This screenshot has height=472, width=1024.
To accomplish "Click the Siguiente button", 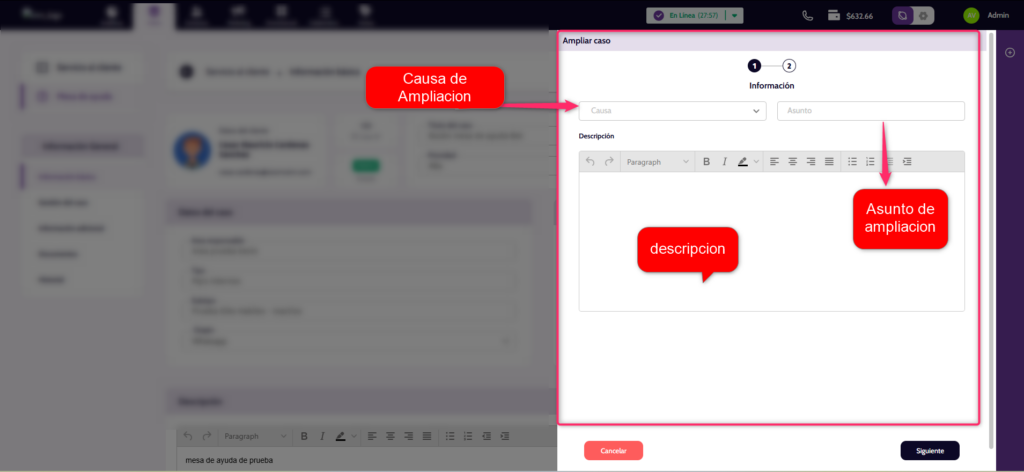I will [x=930, y=451].
